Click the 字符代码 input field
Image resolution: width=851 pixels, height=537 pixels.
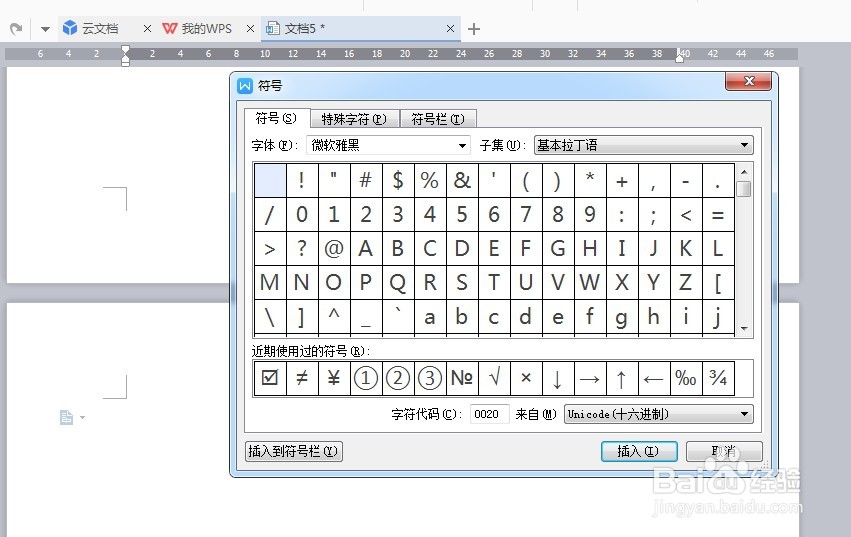tap(490, 414)
